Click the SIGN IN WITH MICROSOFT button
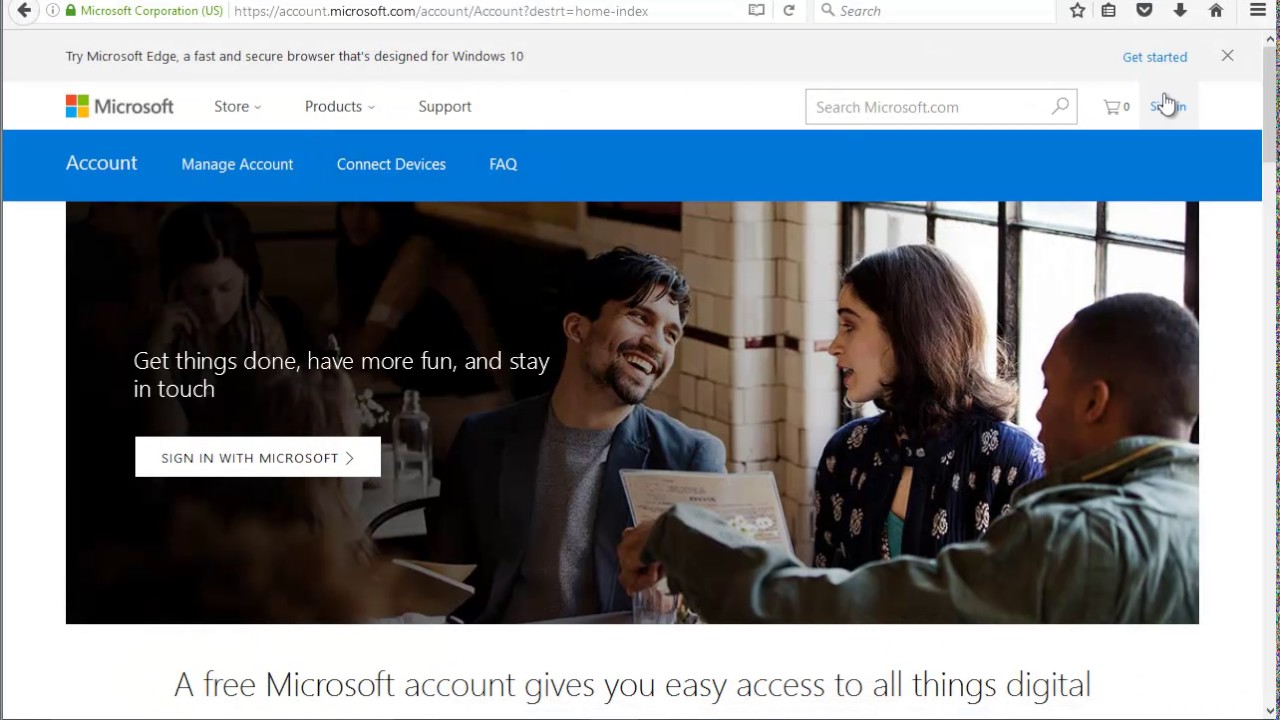 pyautogui.click(x=258, y=457)
